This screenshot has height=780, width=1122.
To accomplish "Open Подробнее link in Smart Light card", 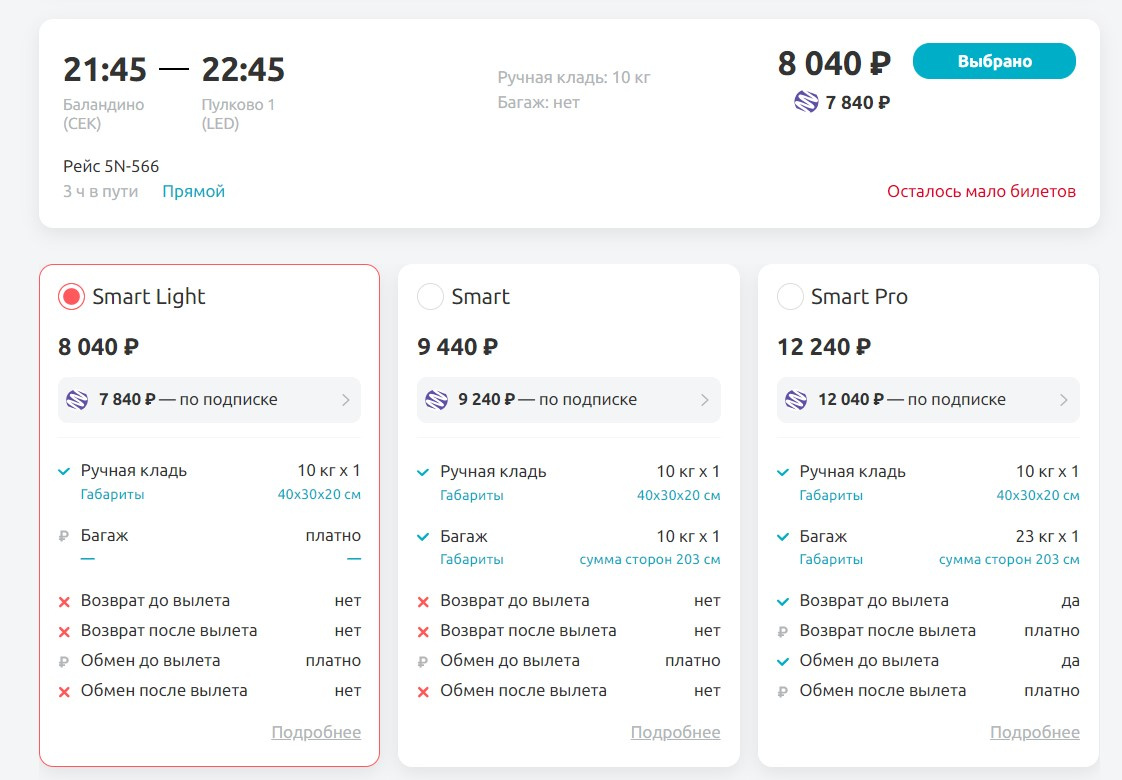I will 316,732.
